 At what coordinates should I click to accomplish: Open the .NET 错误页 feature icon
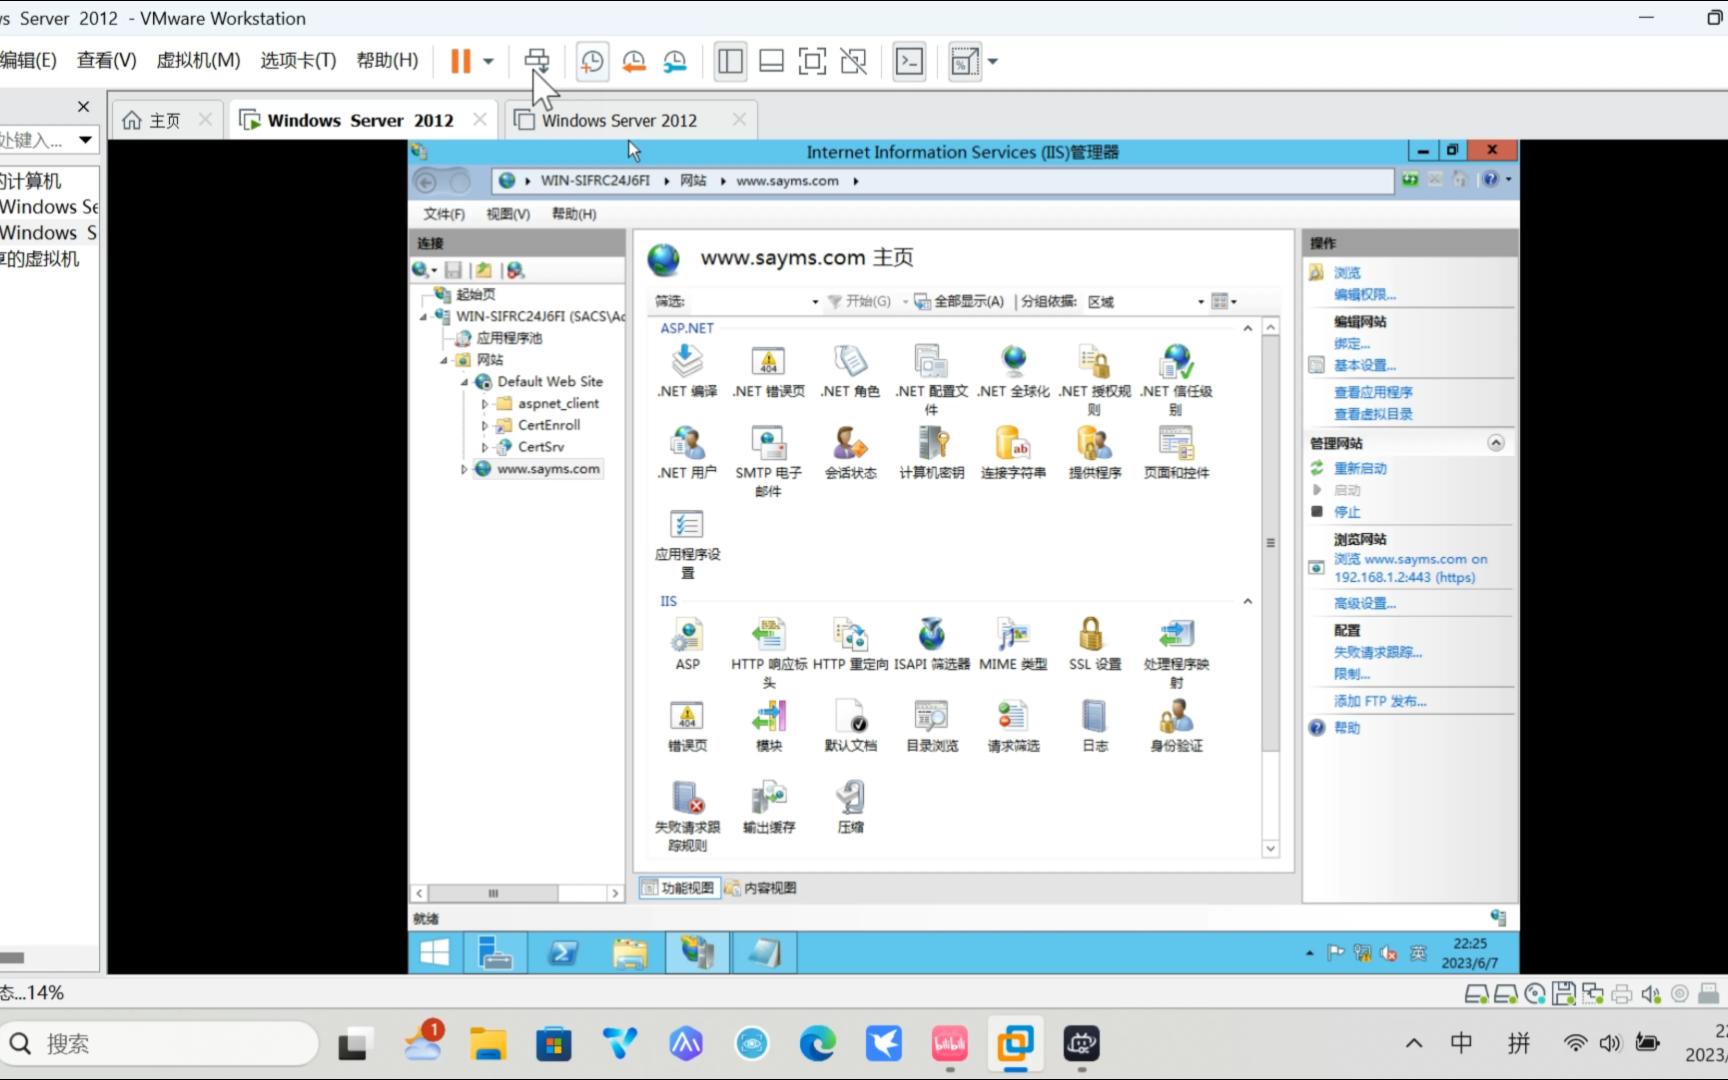[x=768, y=370]
